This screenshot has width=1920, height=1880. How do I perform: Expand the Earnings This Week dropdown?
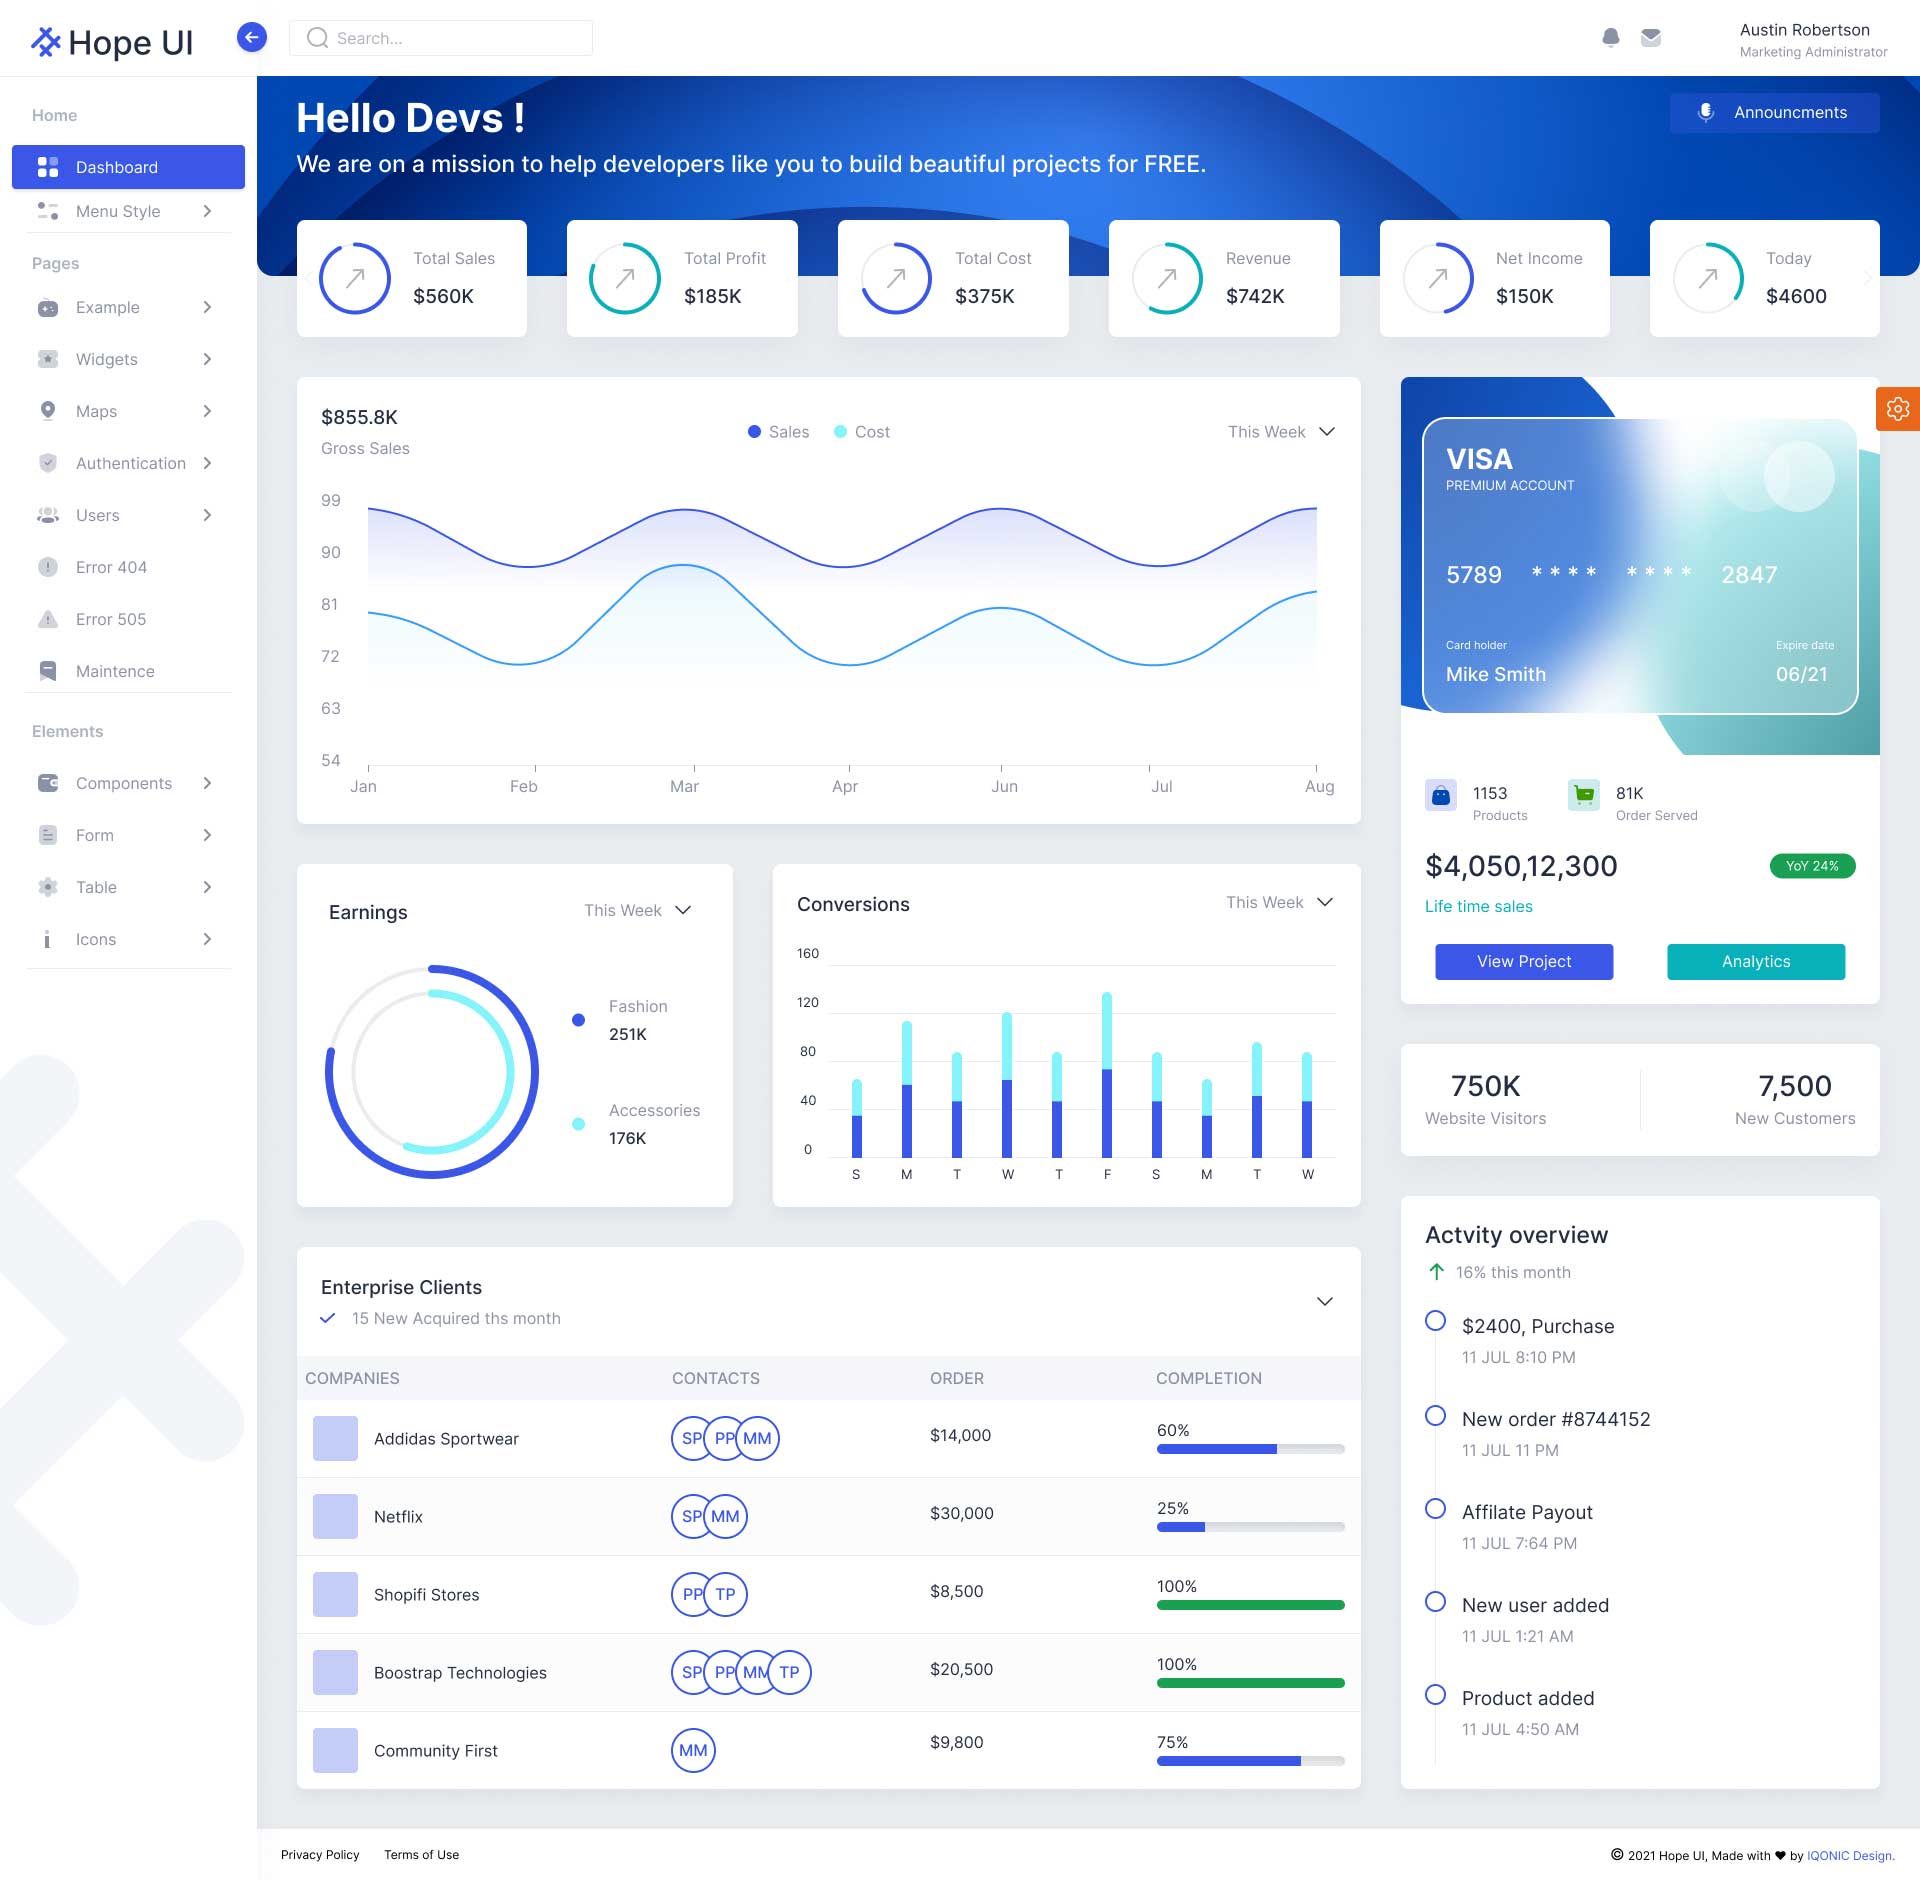(638, 911)
